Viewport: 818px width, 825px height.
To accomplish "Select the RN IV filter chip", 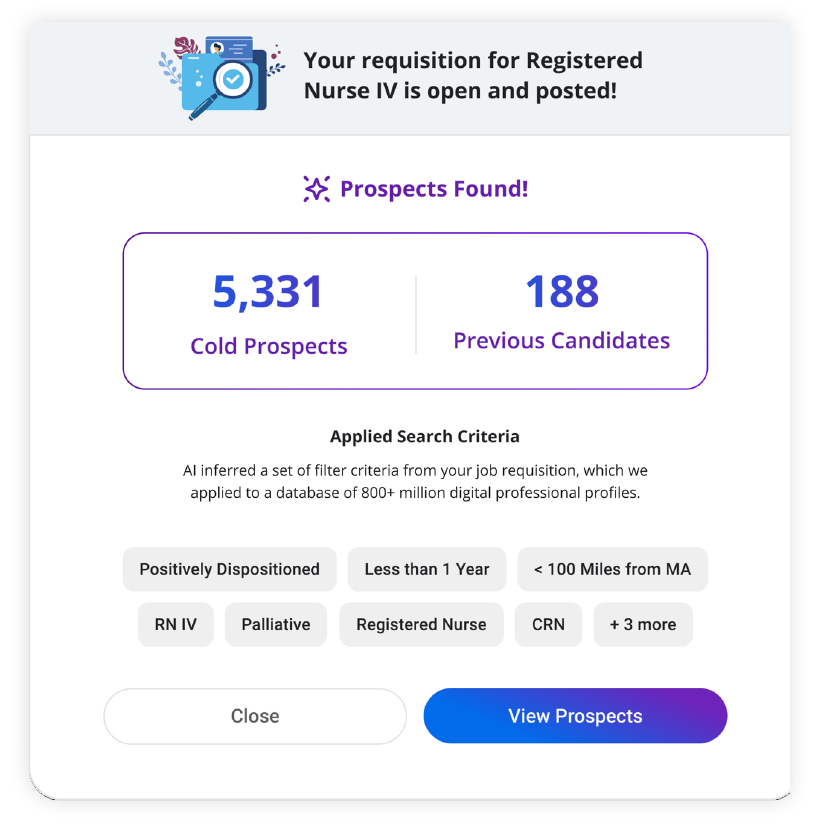I will click(x=176, y=624).
